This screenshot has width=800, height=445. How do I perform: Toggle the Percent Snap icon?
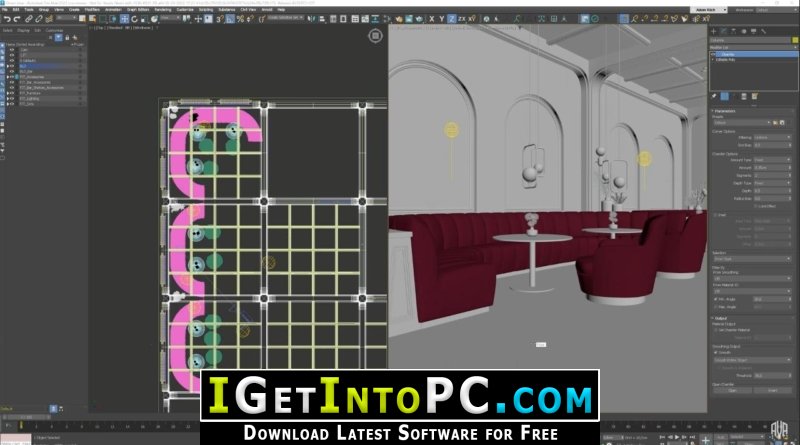pyautogui.click(x=240, y=19)
